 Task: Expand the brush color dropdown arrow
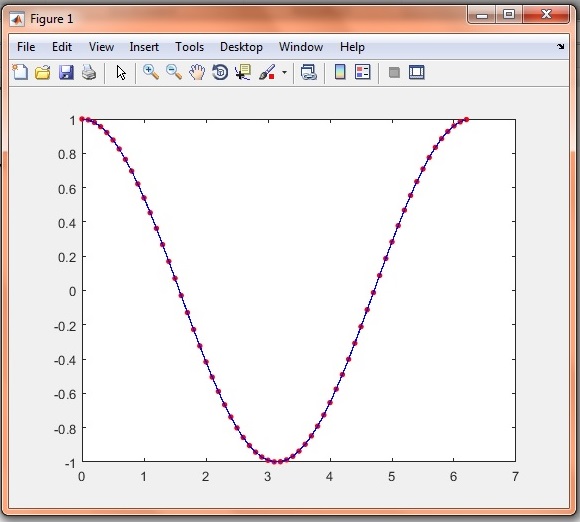(284, 73)
